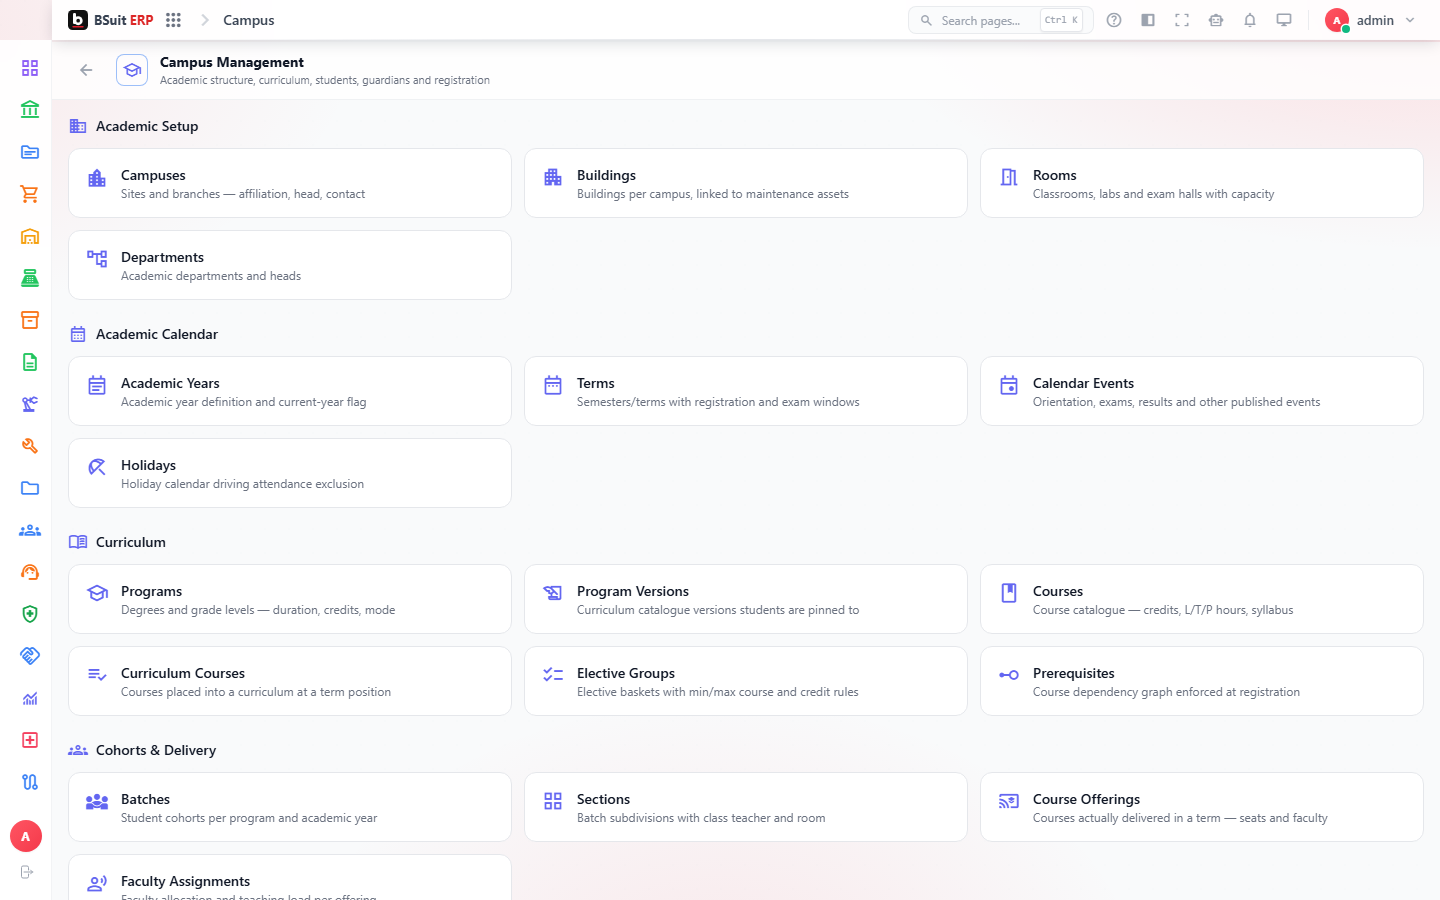Open the warehouse icon in sidebar

[30, 236]
